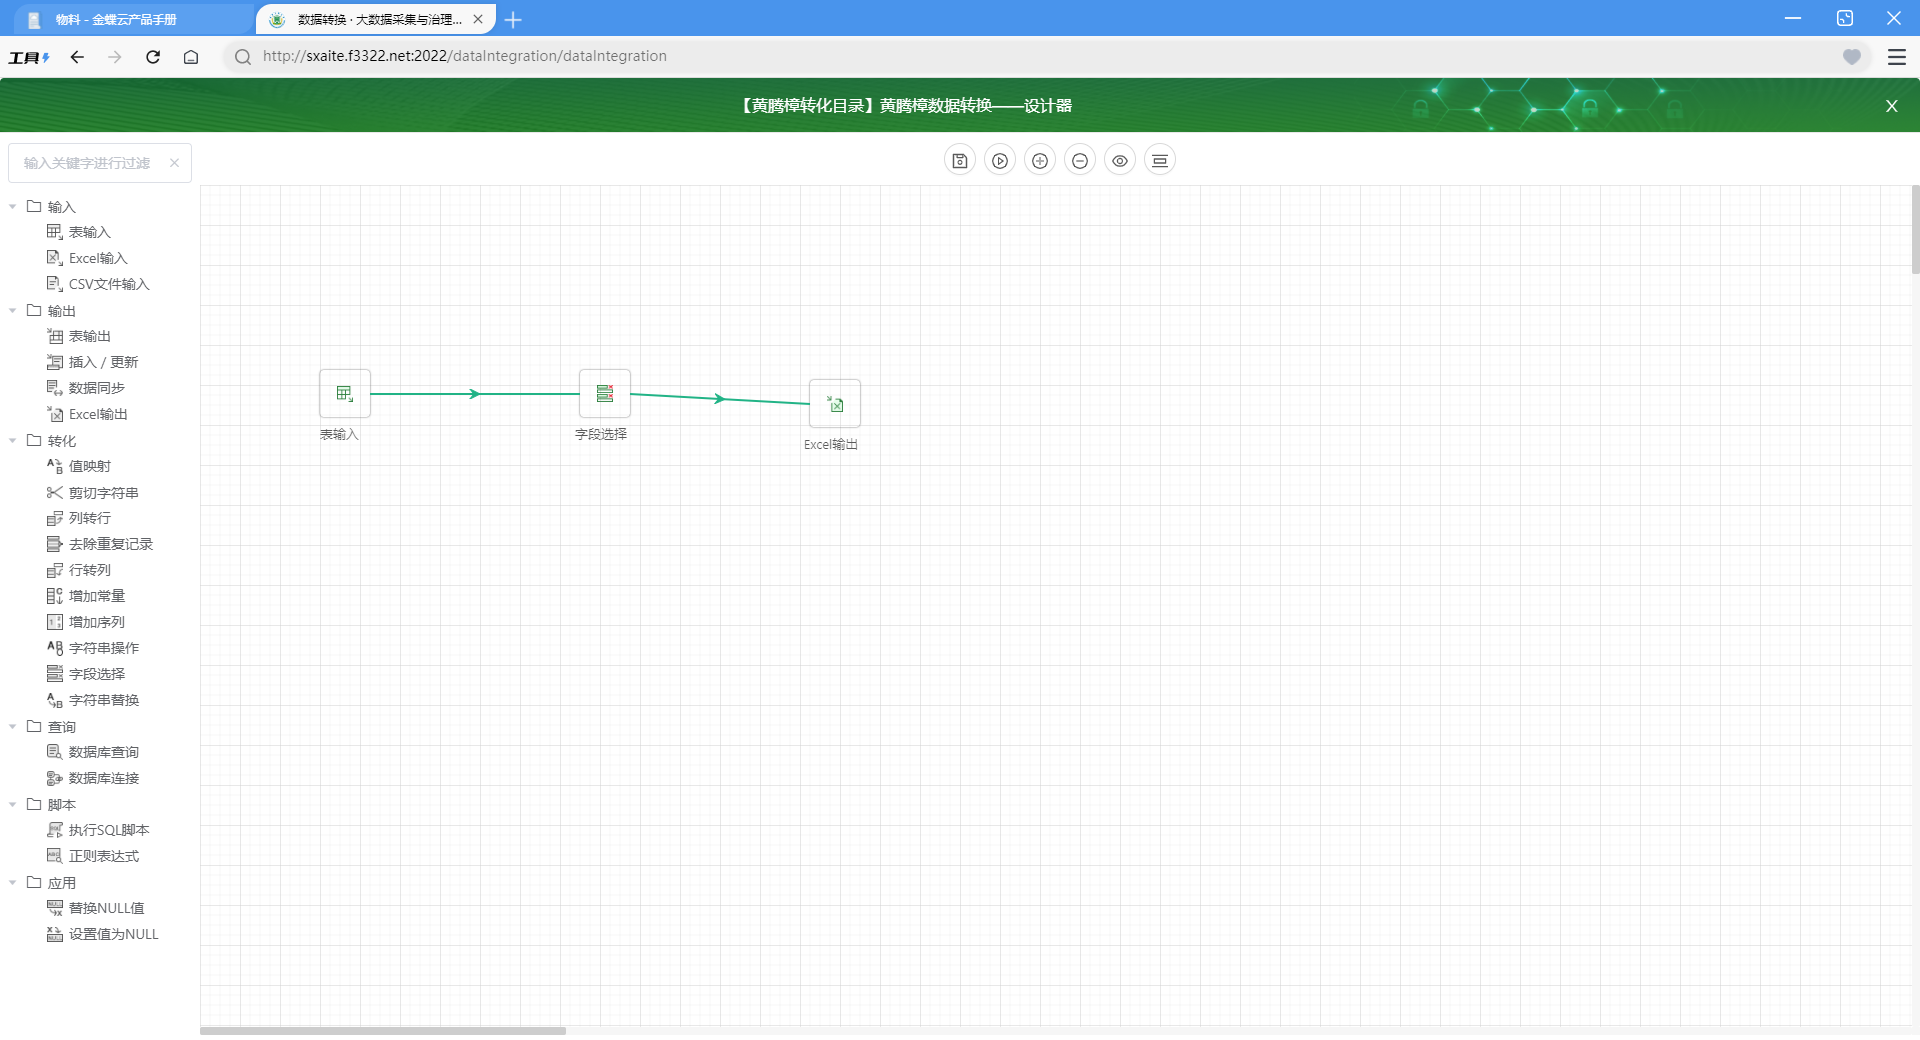Collapse the 转化 folder in the tree

13,441
